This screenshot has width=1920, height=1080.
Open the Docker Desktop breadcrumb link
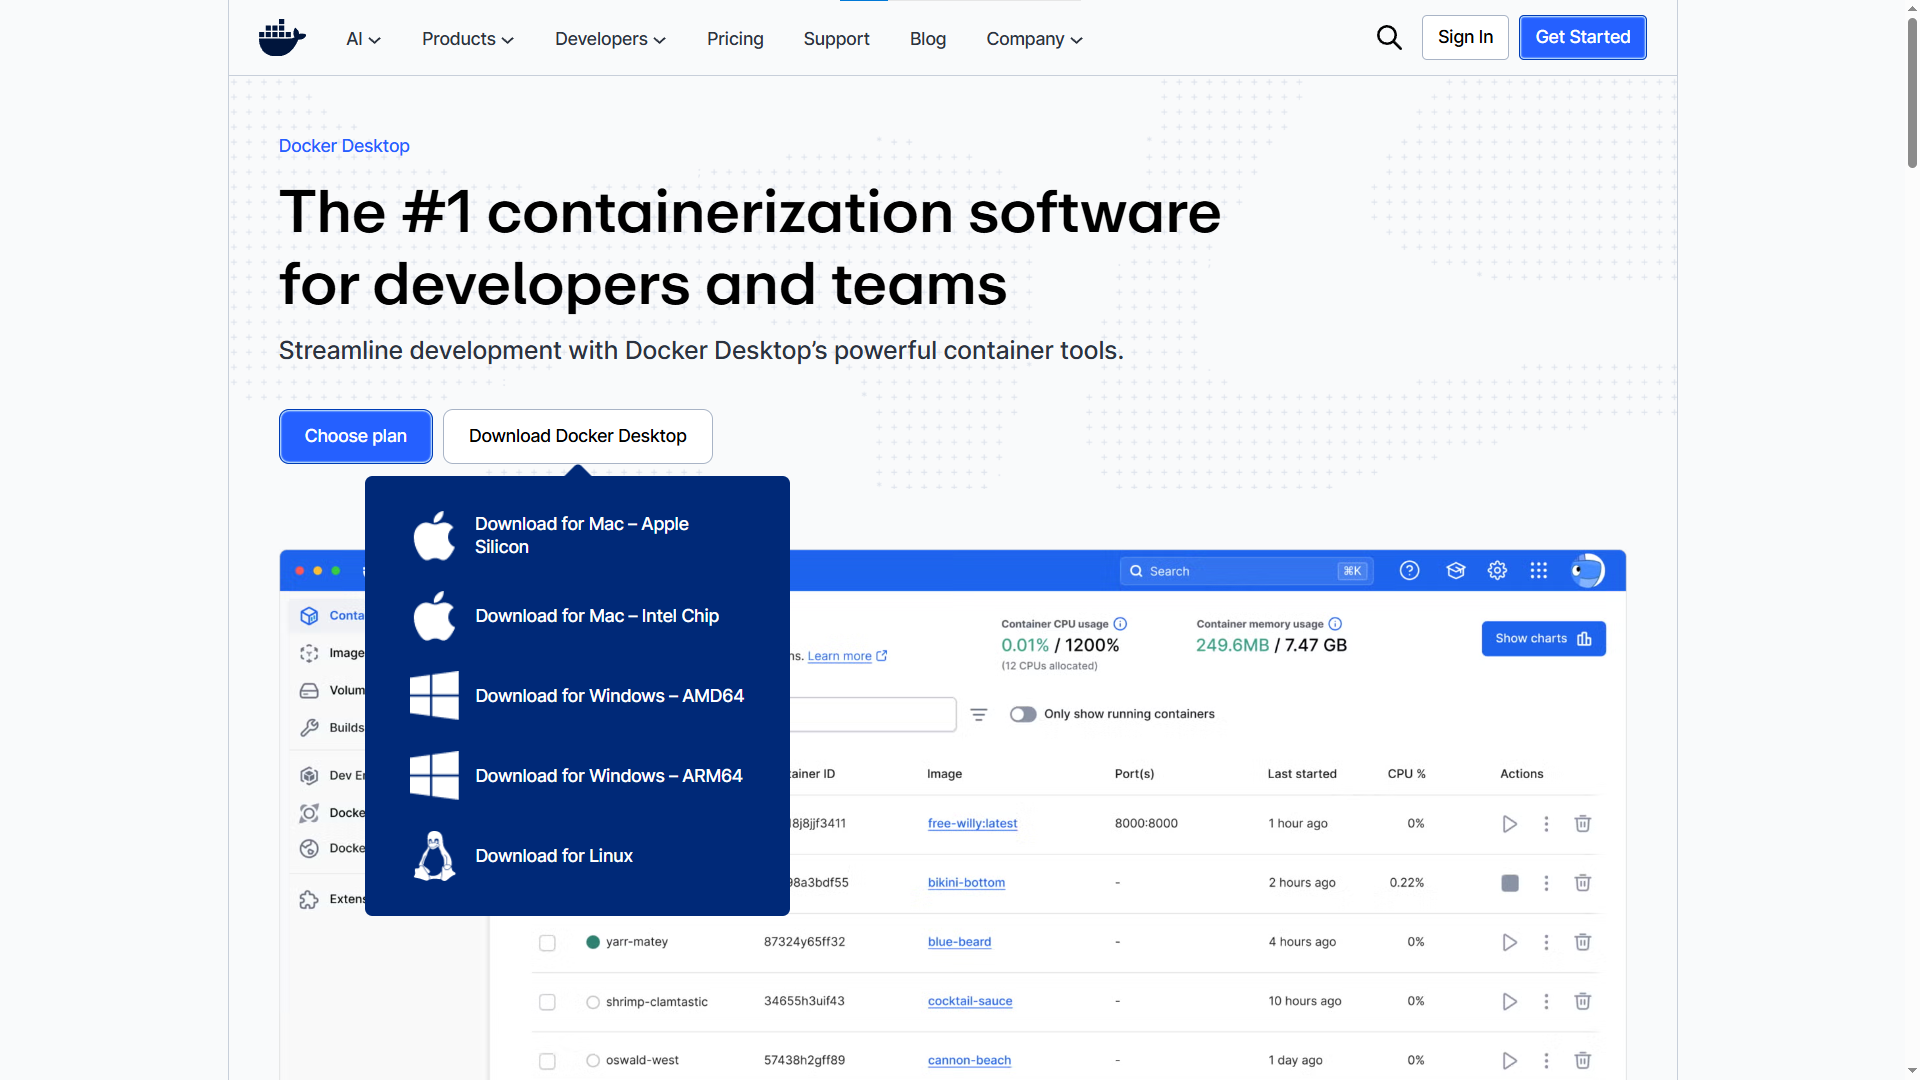coord(344,146)
